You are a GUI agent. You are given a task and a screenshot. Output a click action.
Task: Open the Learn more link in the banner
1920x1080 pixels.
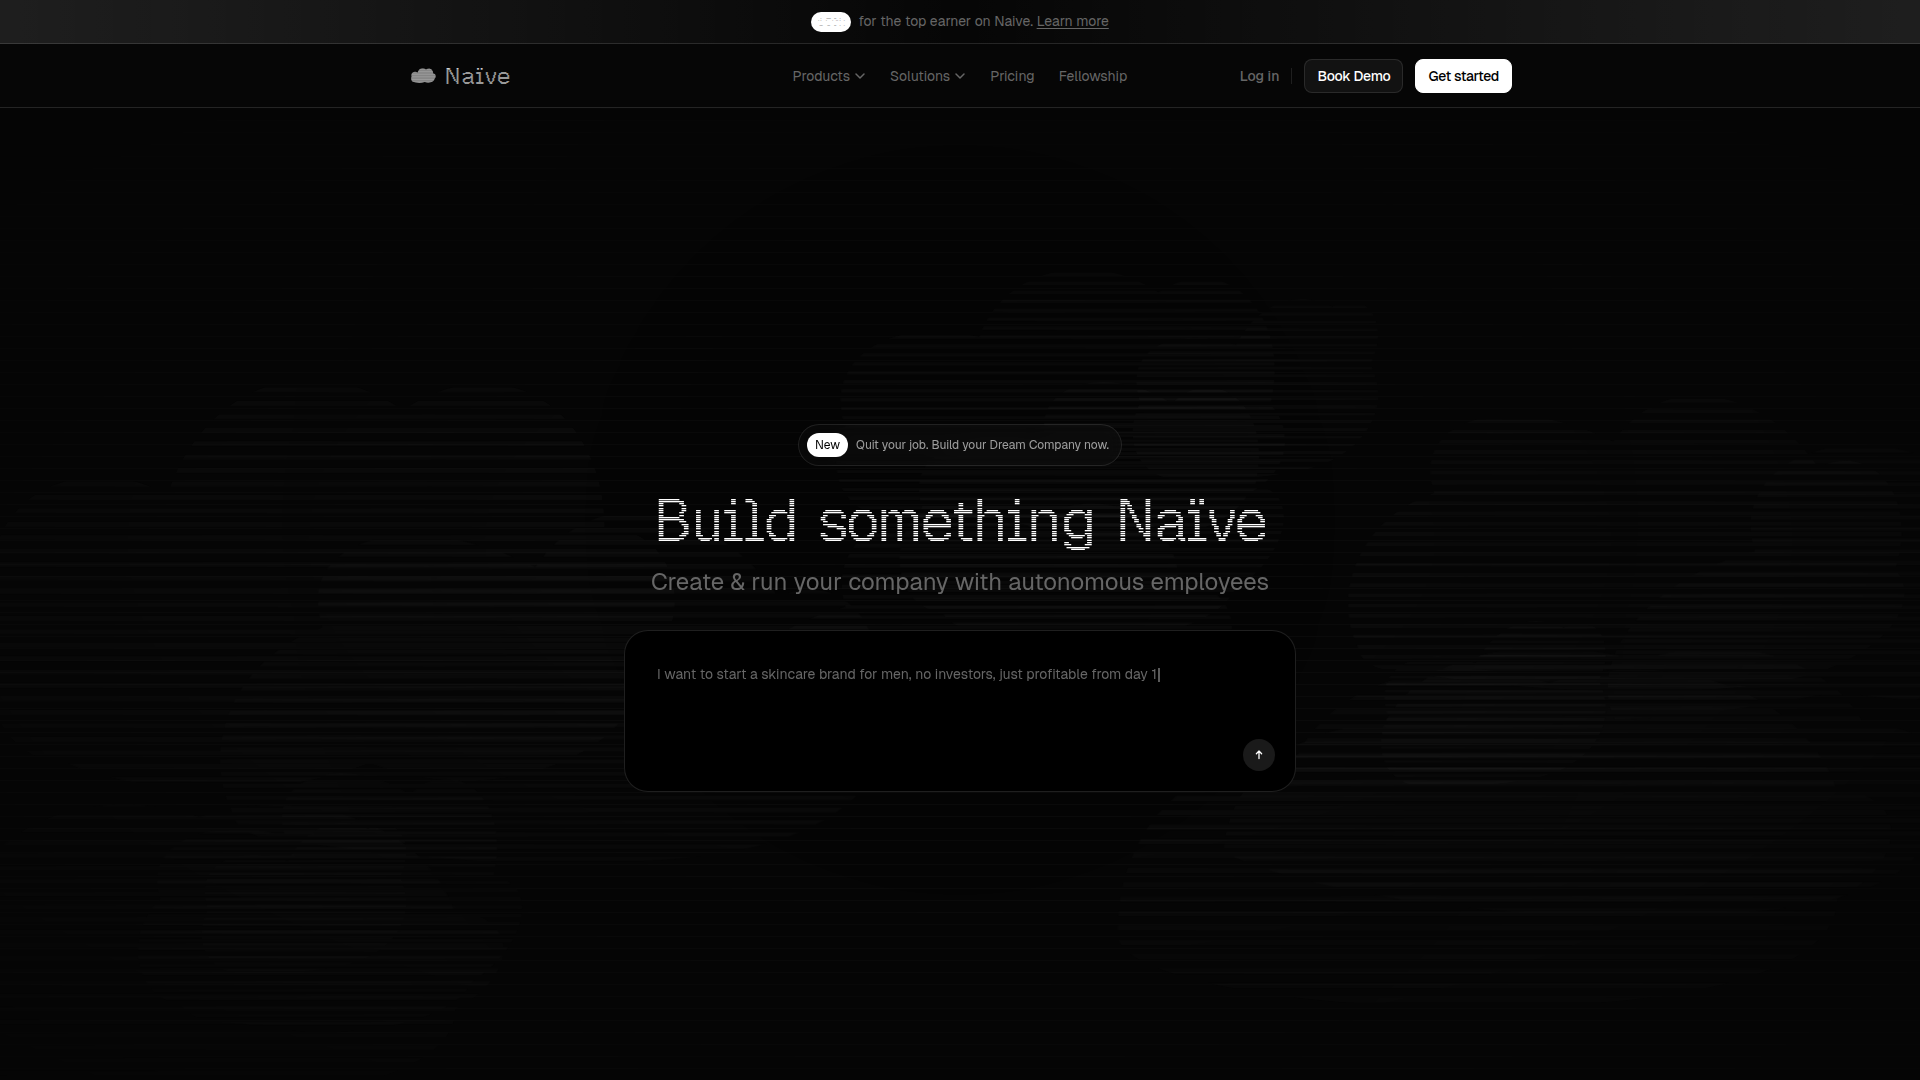click(1071, 21)
